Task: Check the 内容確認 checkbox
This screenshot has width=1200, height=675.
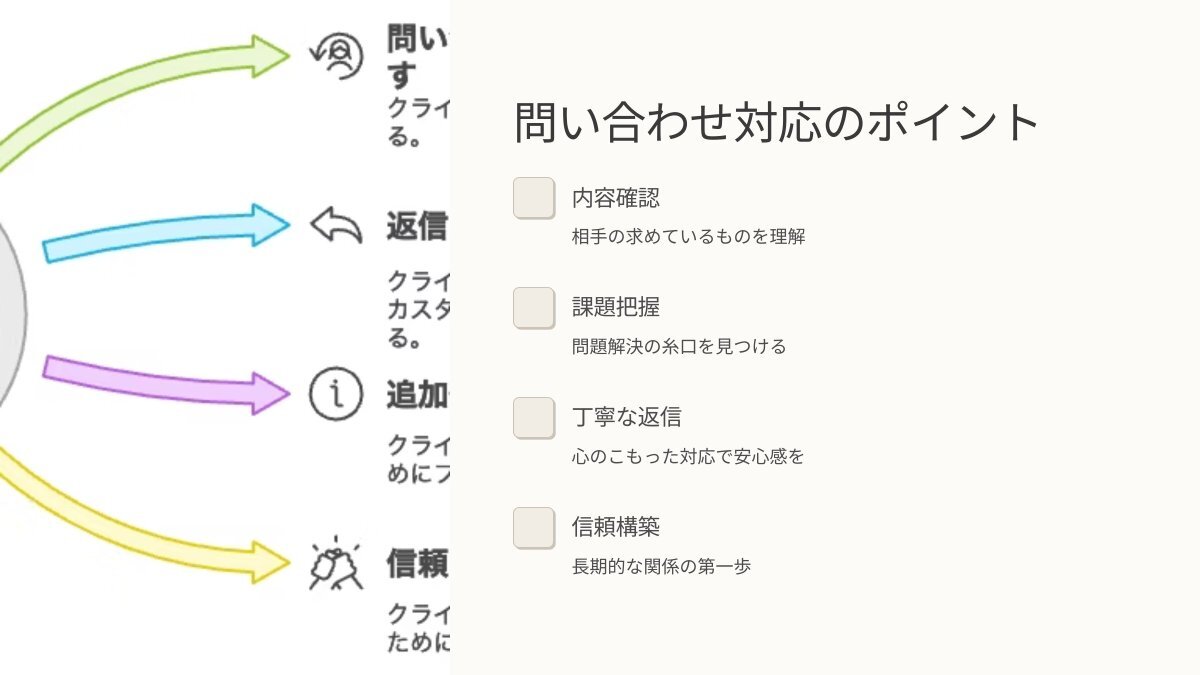Action: tap(534, 198)
